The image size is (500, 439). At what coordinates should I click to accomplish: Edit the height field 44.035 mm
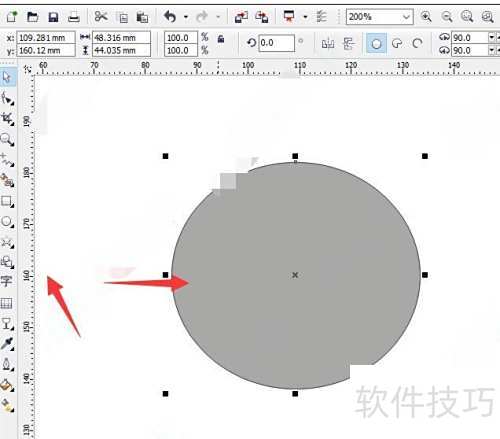click(x=121, y=50)
